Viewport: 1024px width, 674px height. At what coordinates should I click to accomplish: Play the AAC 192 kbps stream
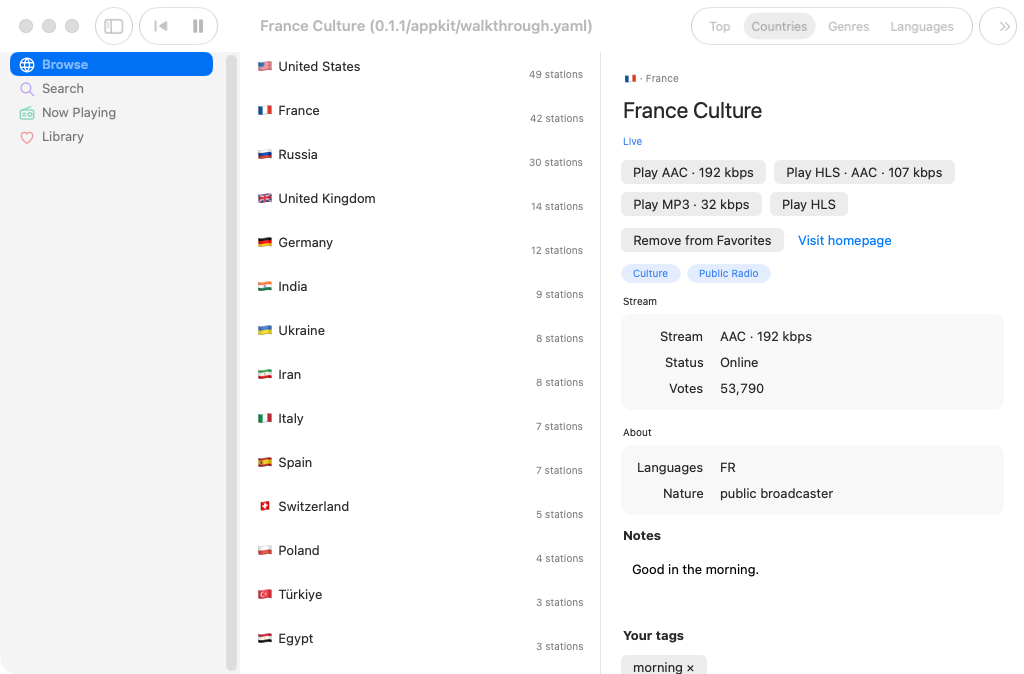click(x=693, y=172)
